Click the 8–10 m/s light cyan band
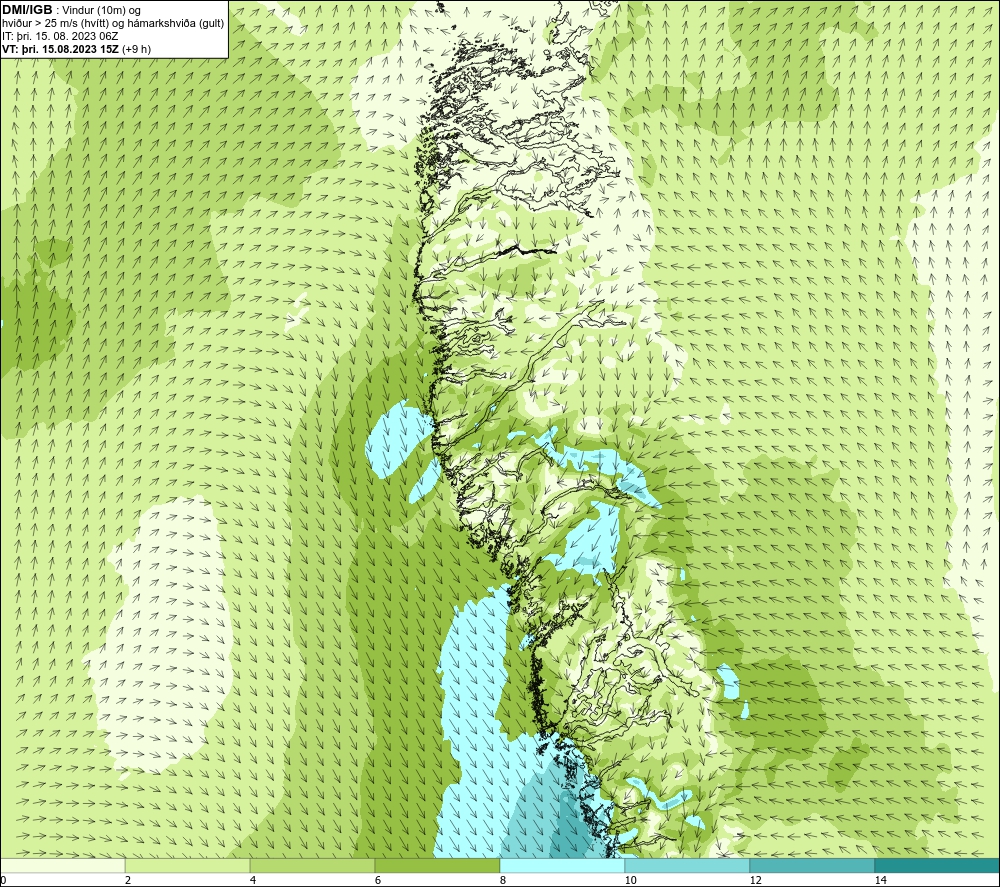Screen dimensions: 1000x887 (x=562, y=865)
